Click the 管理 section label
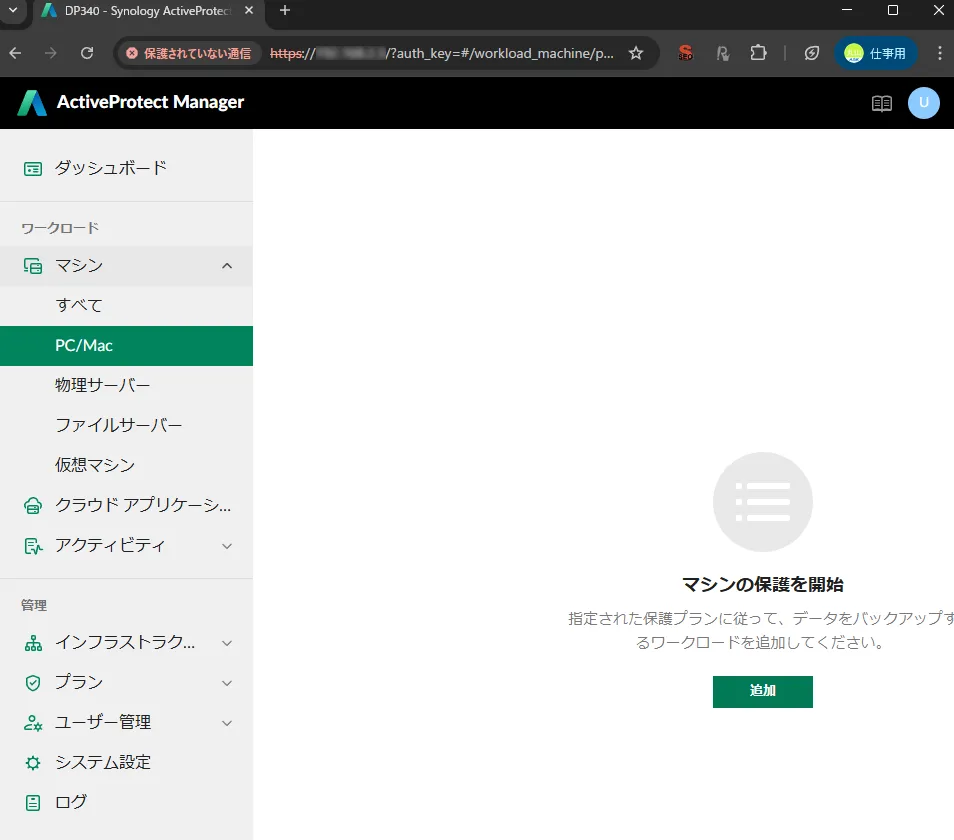 (x=34, y=605)
